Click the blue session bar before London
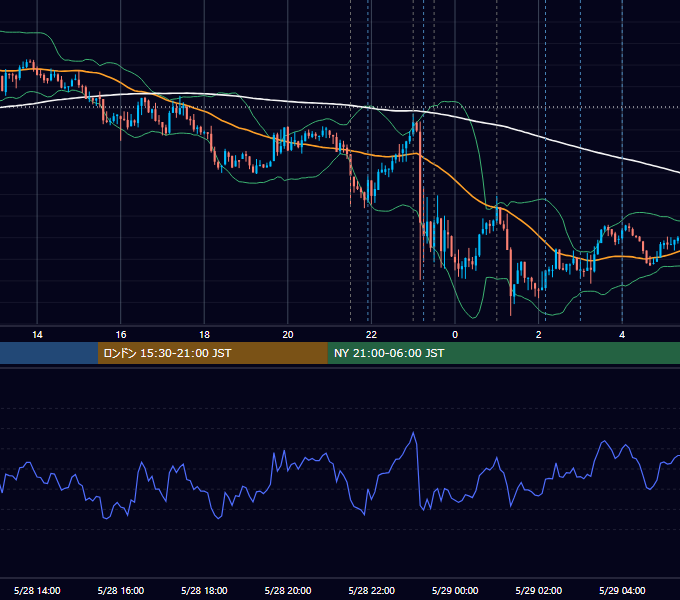The image size is (680, 600). (49, 353)
